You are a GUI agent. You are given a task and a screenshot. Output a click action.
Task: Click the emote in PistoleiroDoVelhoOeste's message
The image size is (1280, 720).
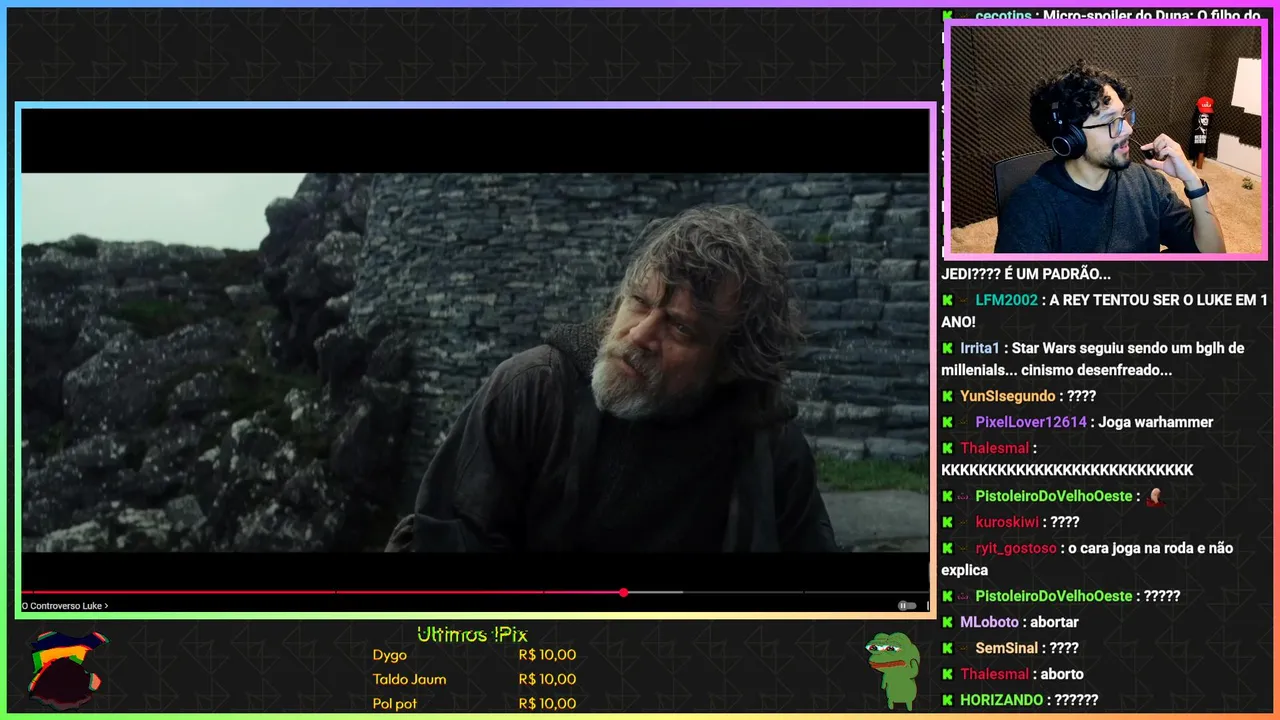pos(1155,496)
